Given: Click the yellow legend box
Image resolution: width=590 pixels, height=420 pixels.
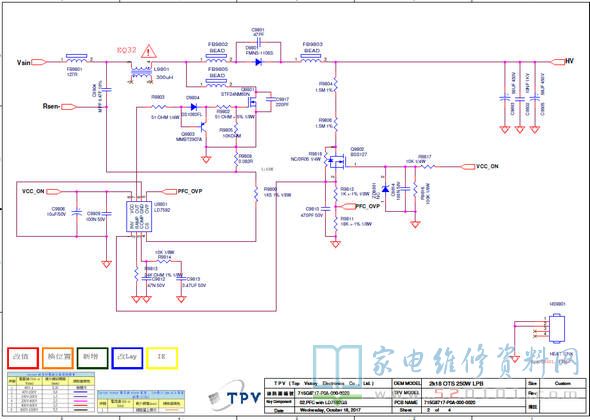Looking at the screenshot, I should click(x=162, y=358).
